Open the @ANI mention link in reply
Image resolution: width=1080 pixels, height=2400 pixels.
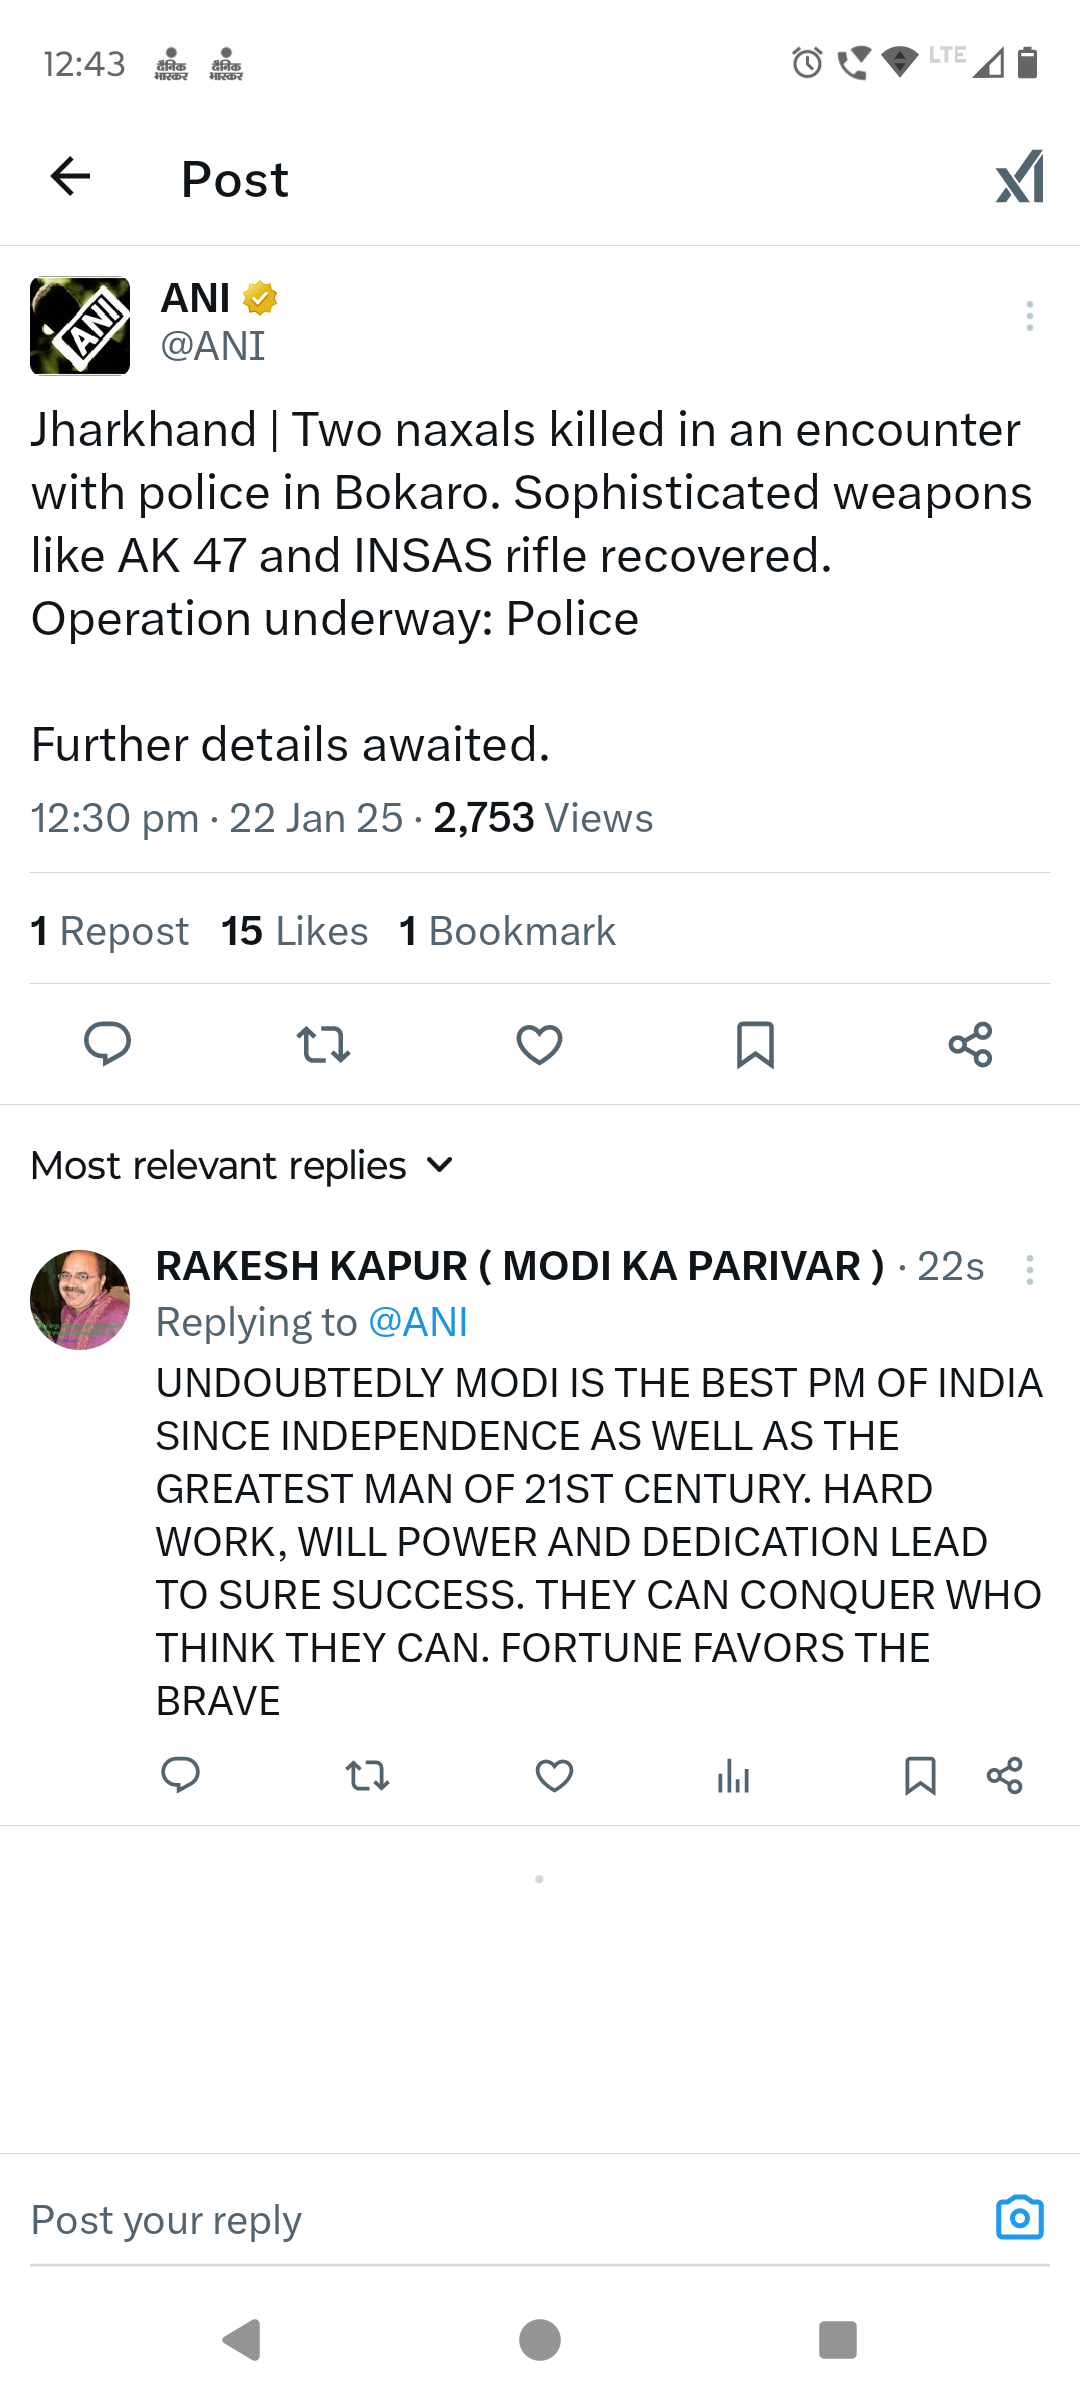[418, 1322]
